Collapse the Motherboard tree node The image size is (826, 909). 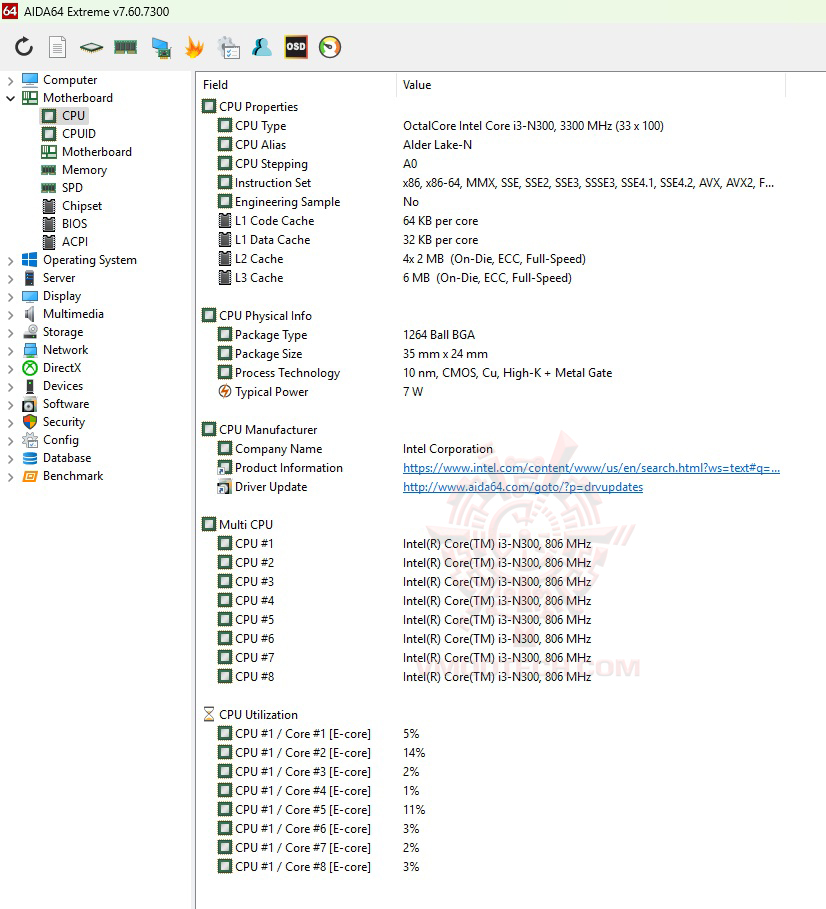10,99
